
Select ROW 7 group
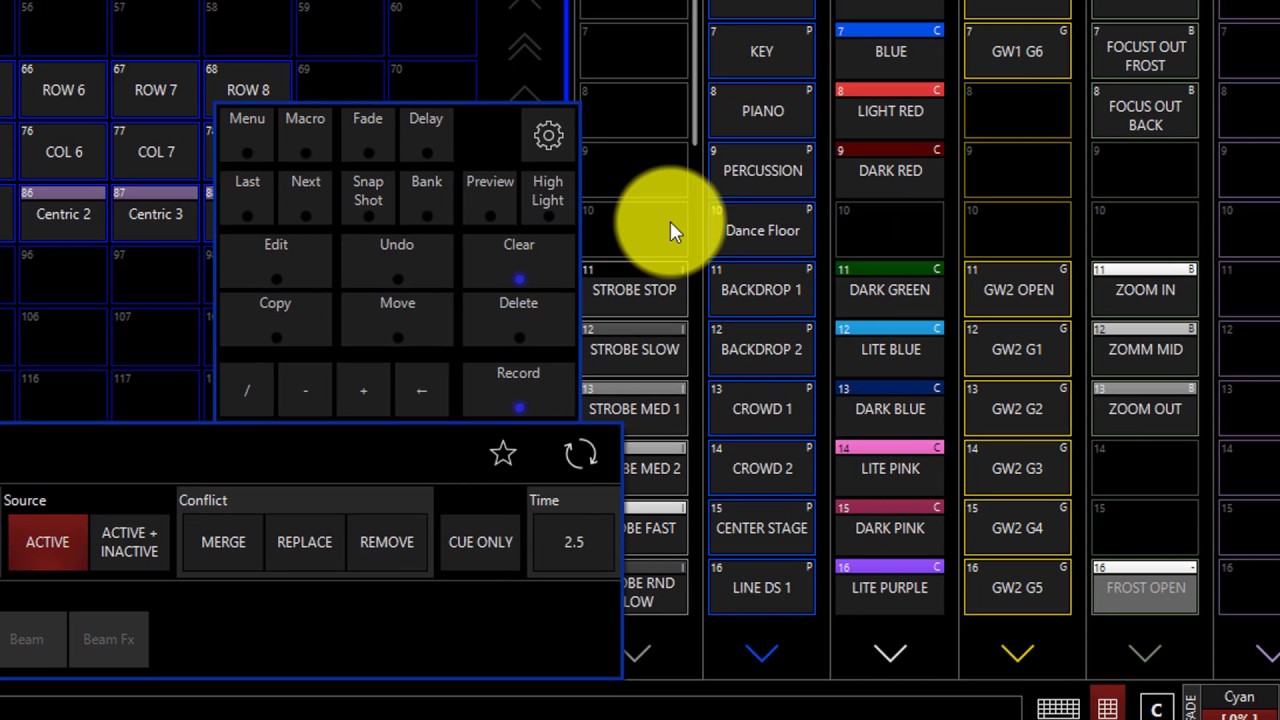point(156,90)
